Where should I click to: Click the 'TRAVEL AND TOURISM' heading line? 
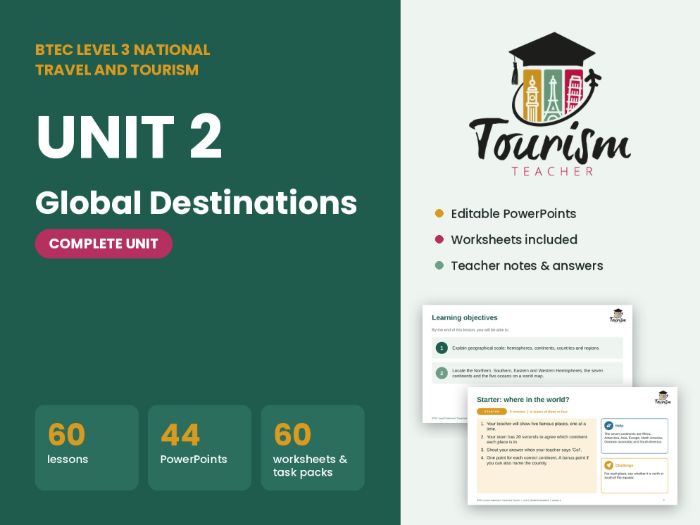(x=117, y=70)
